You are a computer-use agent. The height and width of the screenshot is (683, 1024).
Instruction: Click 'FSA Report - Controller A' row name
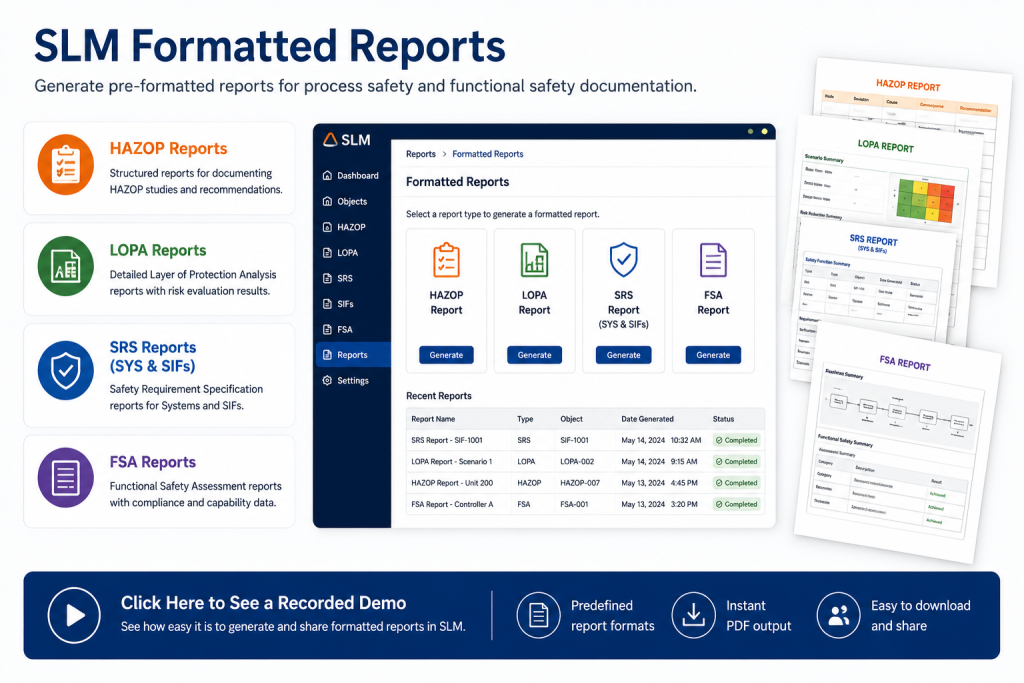click(452, 504)
